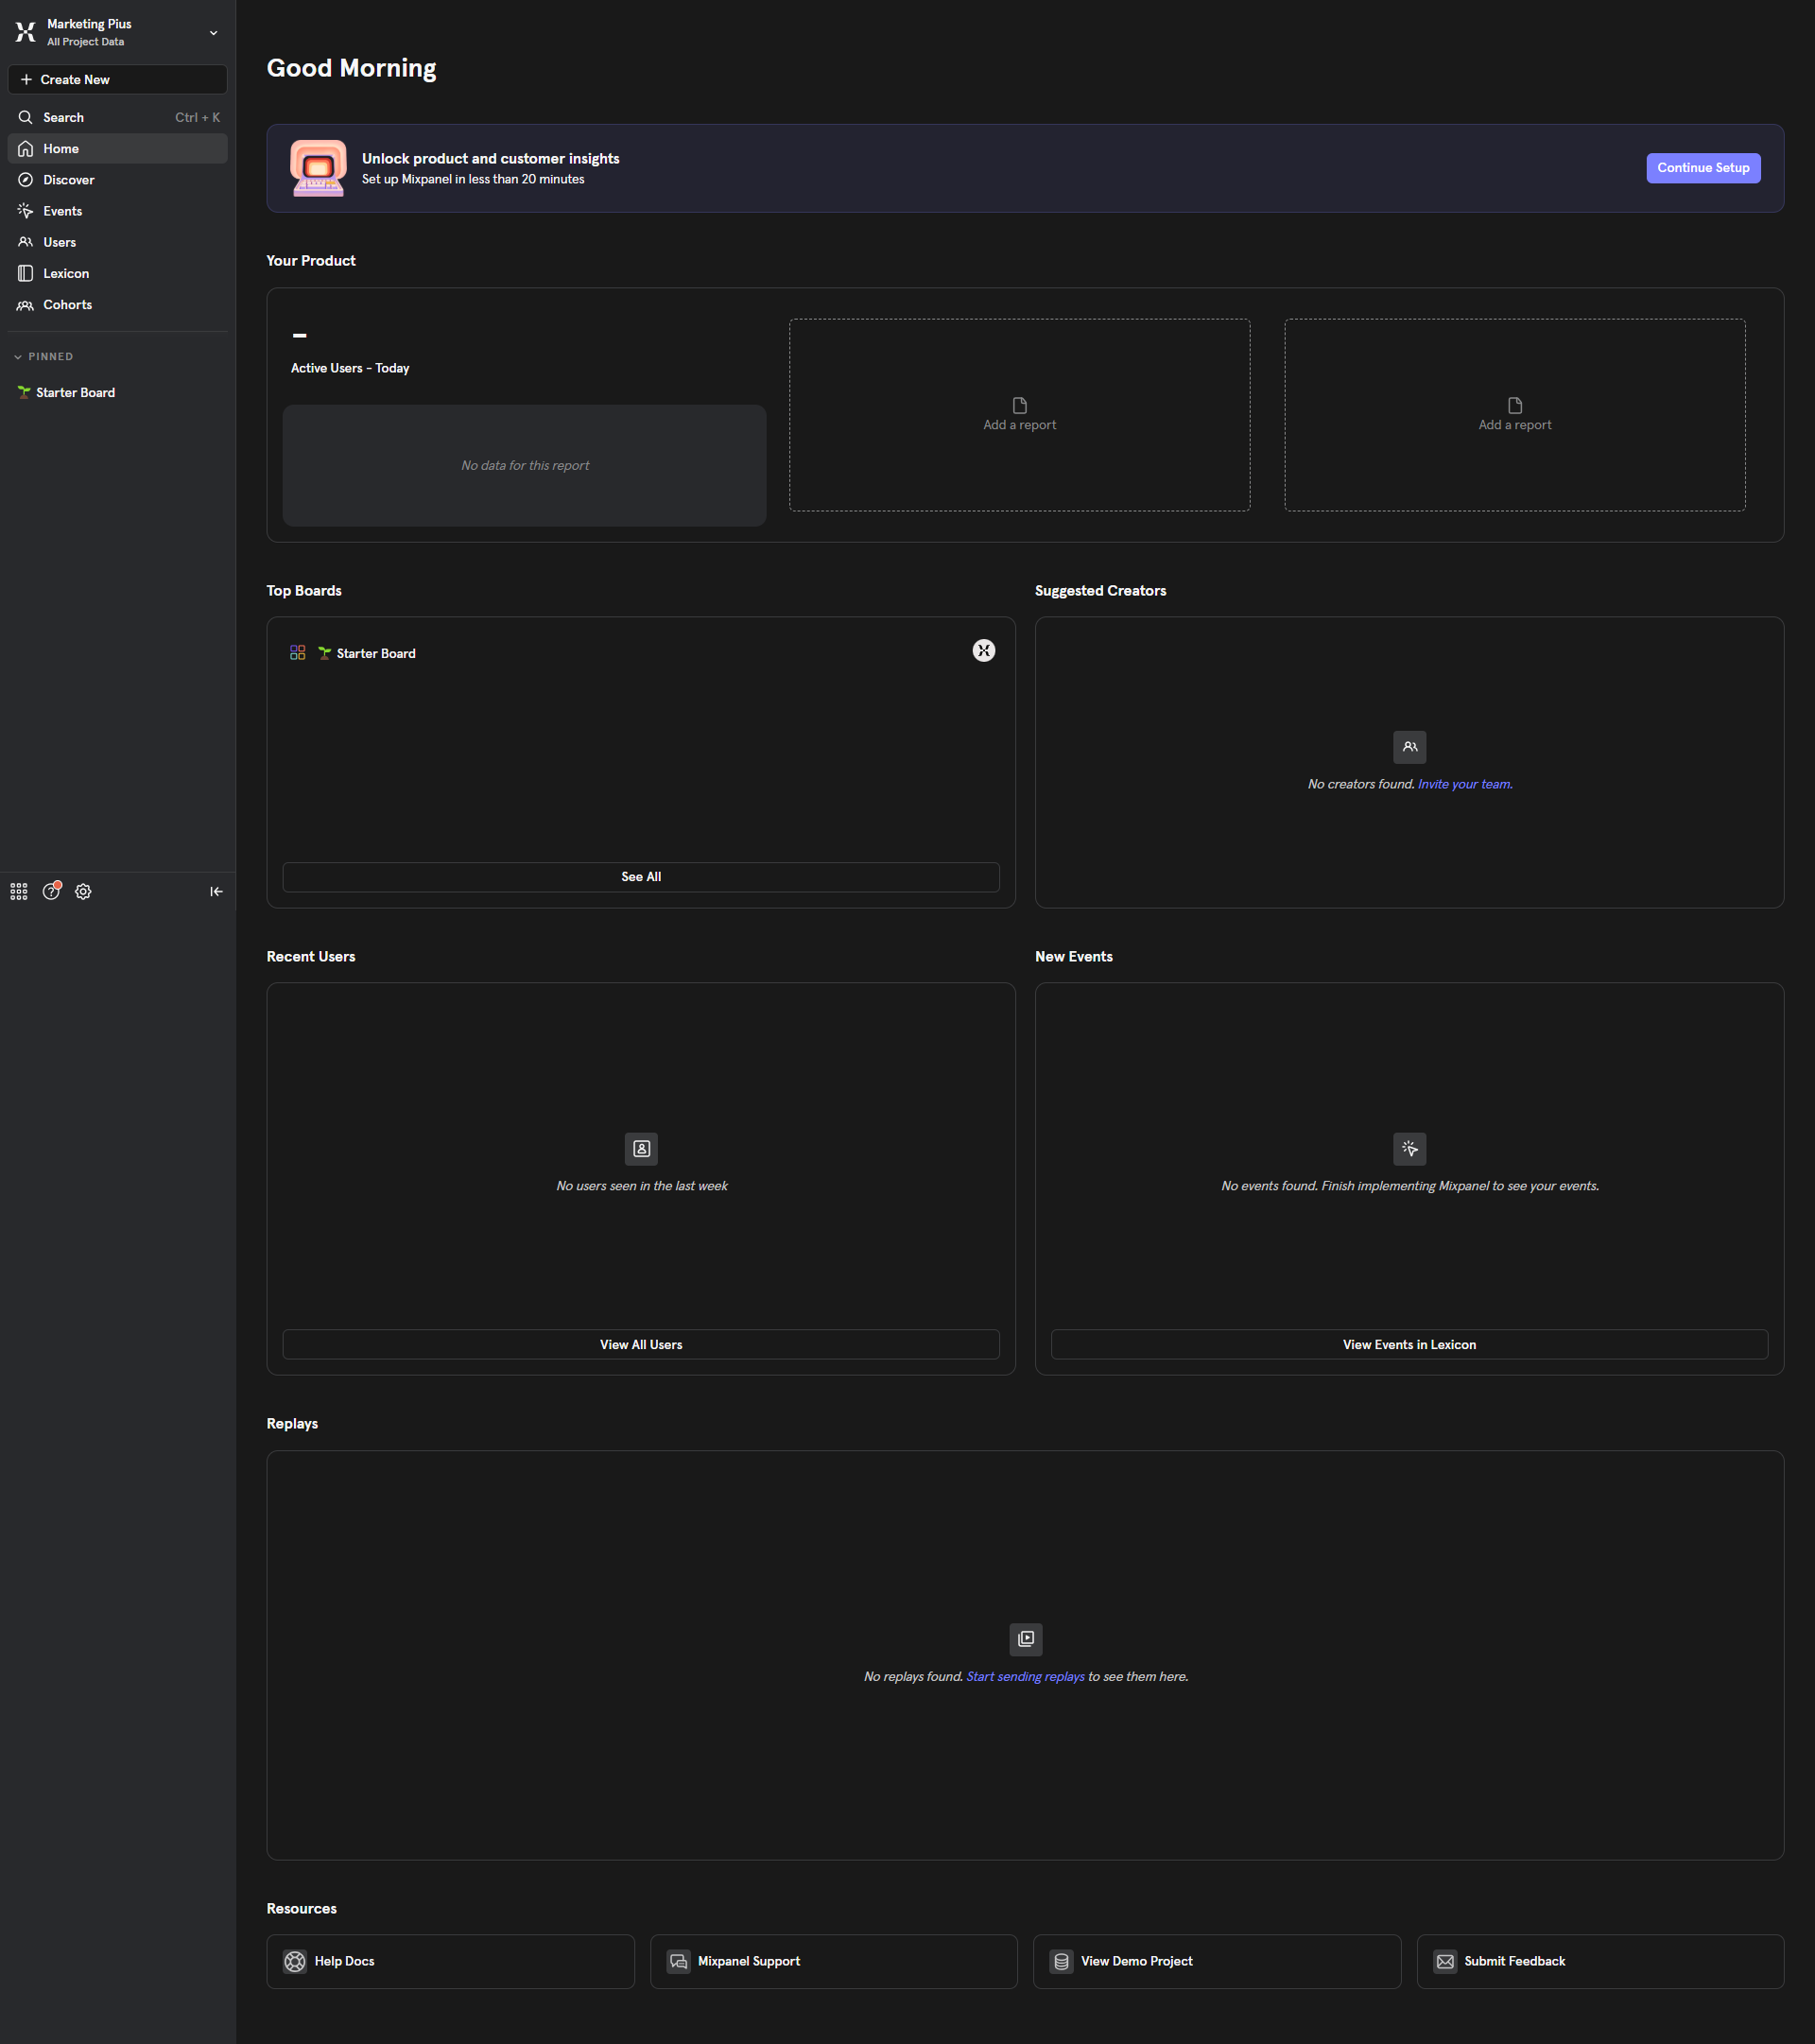Click the Continue Setup button
Image resolution: width=1815 pixels, height=2044 pixels.
1702,168
